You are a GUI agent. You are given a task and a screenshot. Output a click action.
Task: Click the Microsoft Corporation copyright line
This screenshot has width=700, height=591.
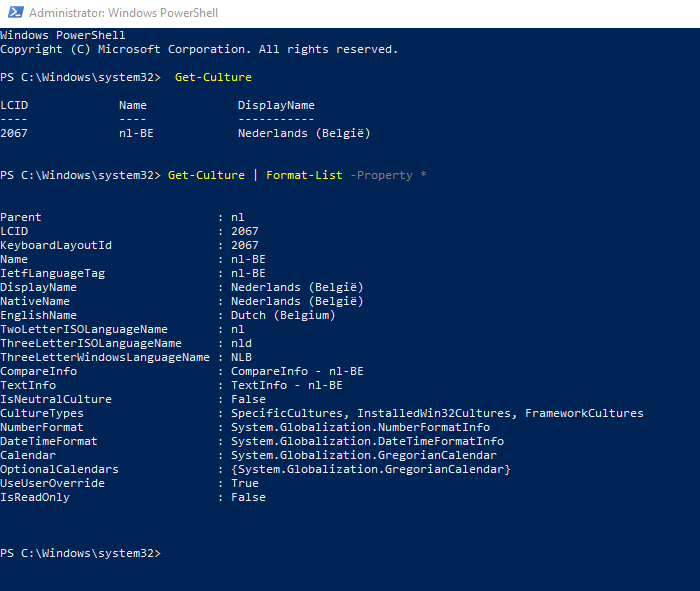point(199,49)
